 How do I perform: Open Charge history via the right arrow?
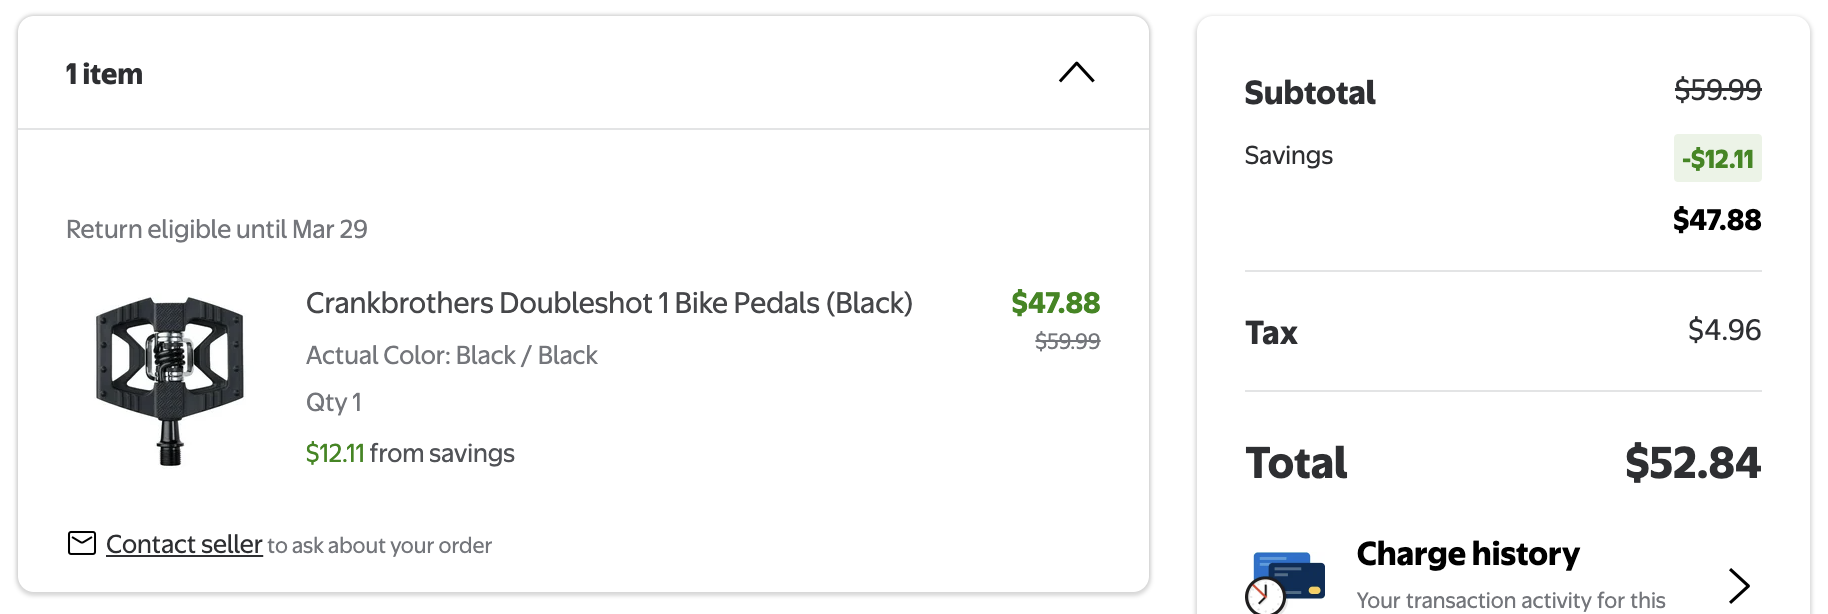[1739, 585]
